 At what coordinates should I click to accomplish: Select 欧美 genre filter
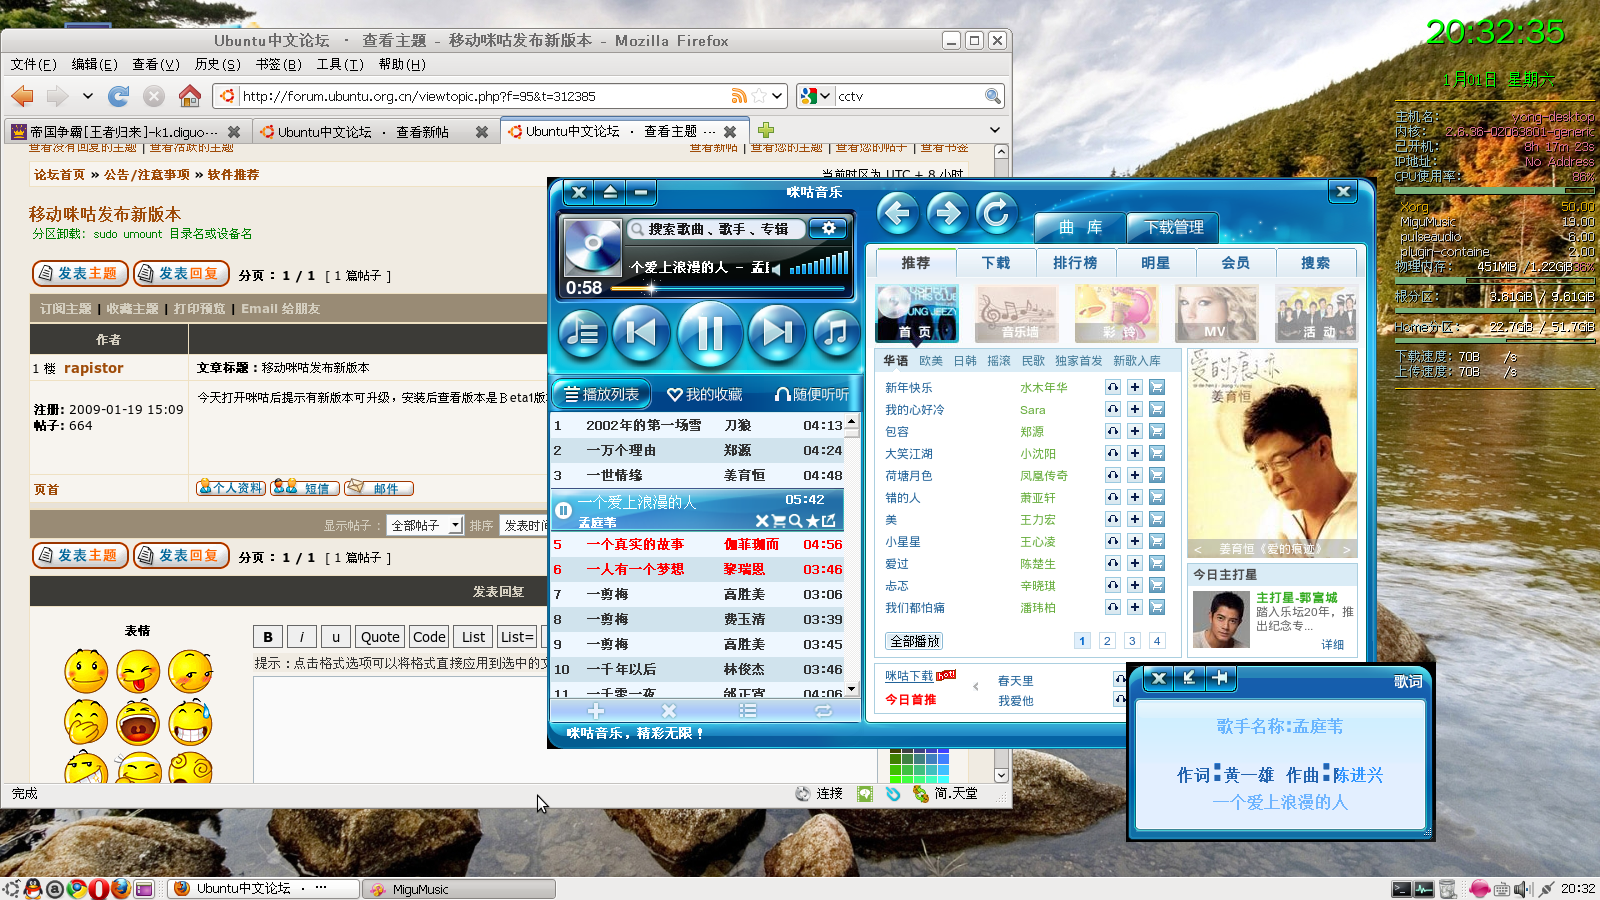click(x=931, y=361)
